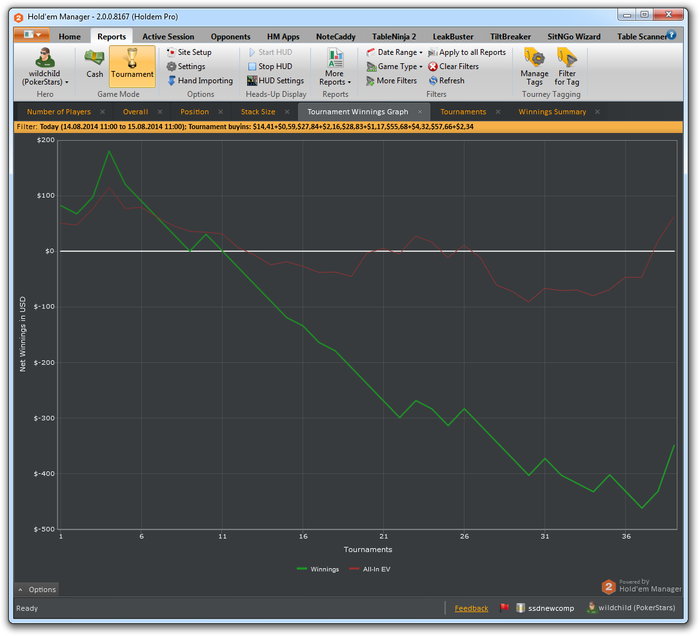Close the Tournaments report tab

point(498,112)
